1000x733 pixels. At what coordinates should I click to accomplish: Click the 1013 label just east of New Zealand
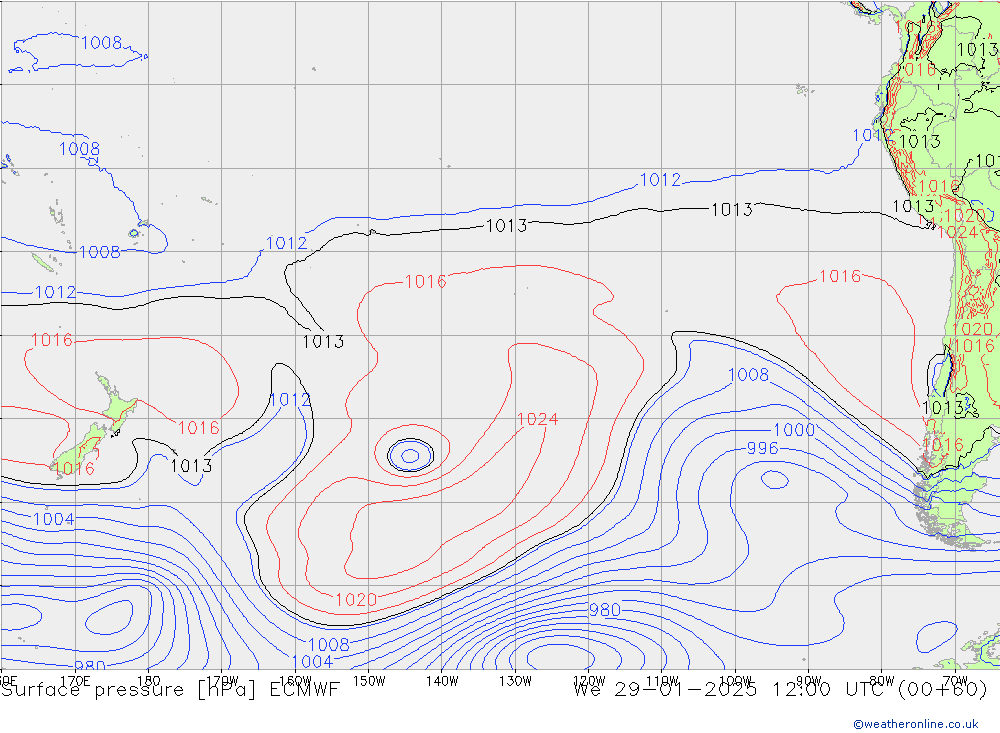pyautogui.click(x=191, y=466)
